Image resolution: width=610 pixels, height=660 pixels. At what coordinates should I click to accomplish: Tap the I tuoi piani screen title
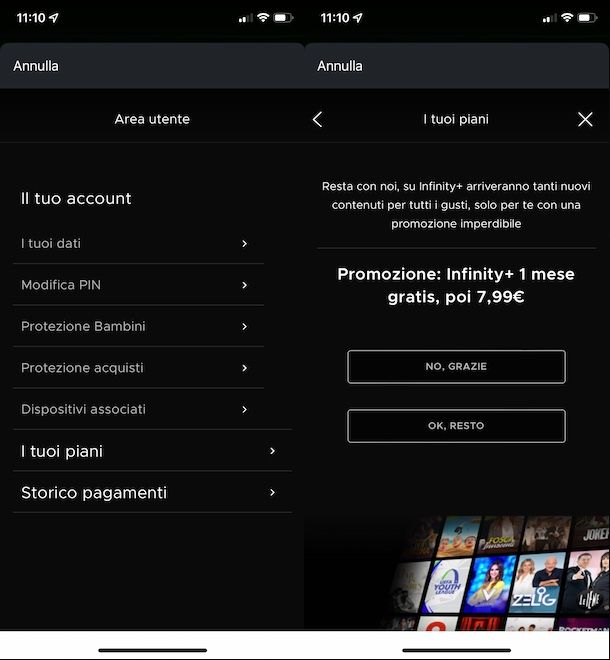point(456,120)
